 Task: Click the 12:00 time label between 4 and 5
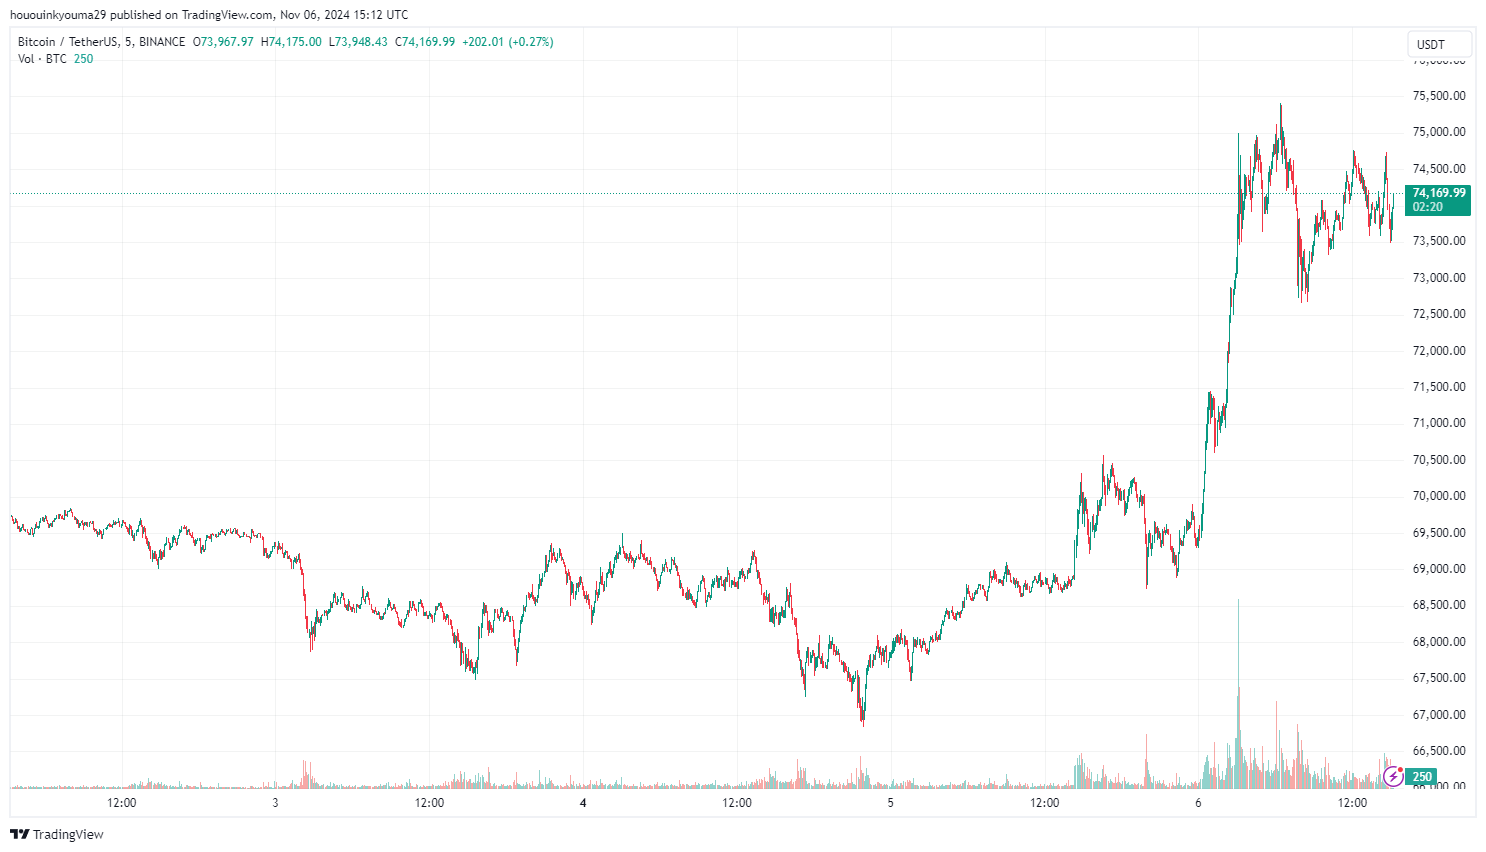pos(738,803)
